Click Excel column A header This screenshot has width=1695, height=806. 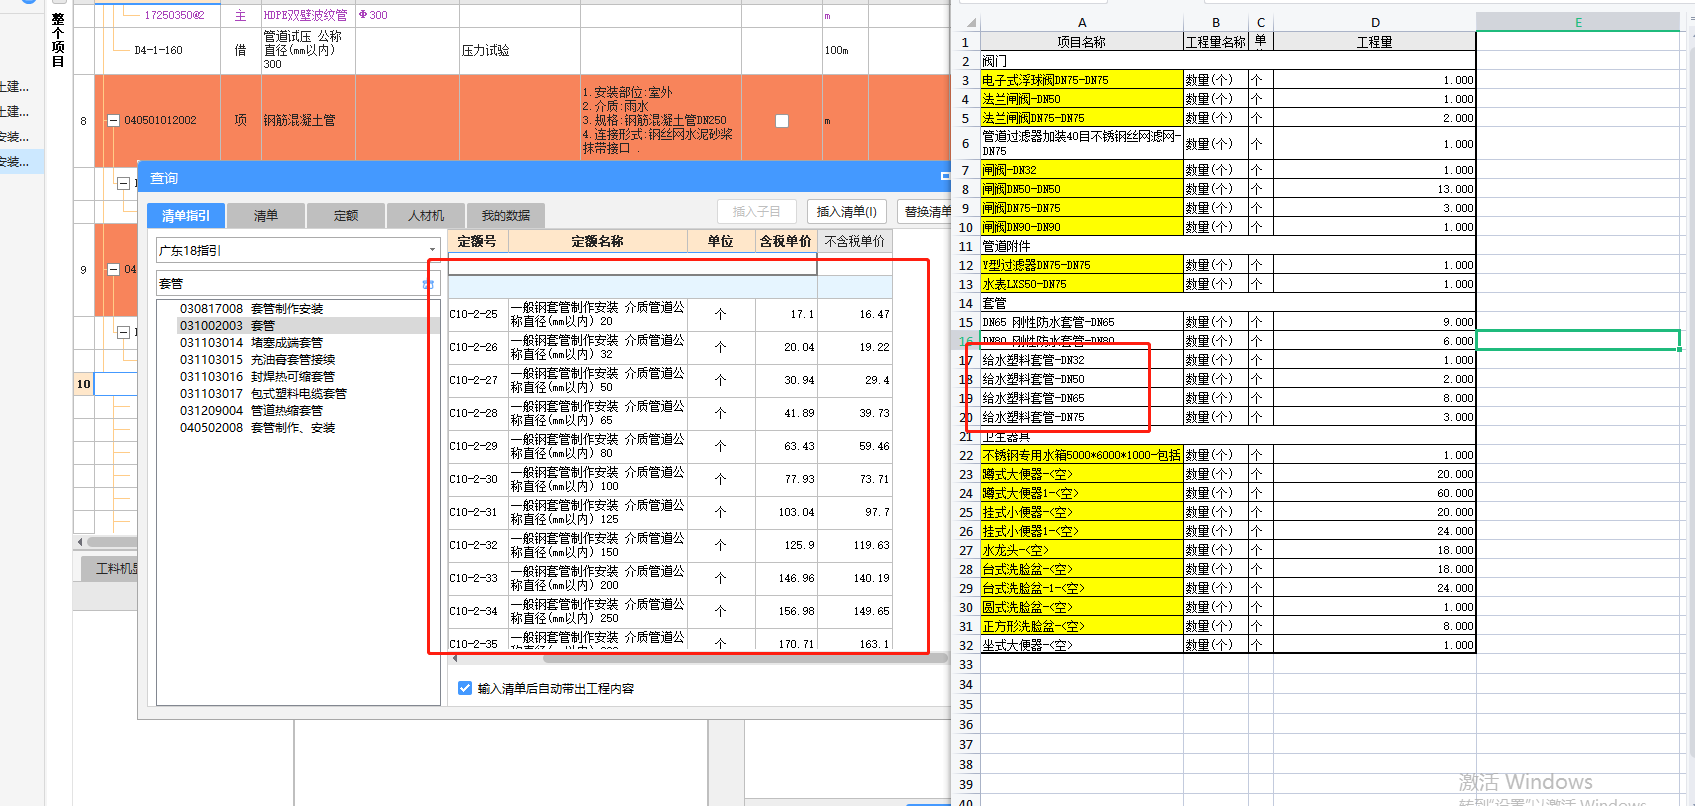pyautogui.click(x=1082, y=22)
